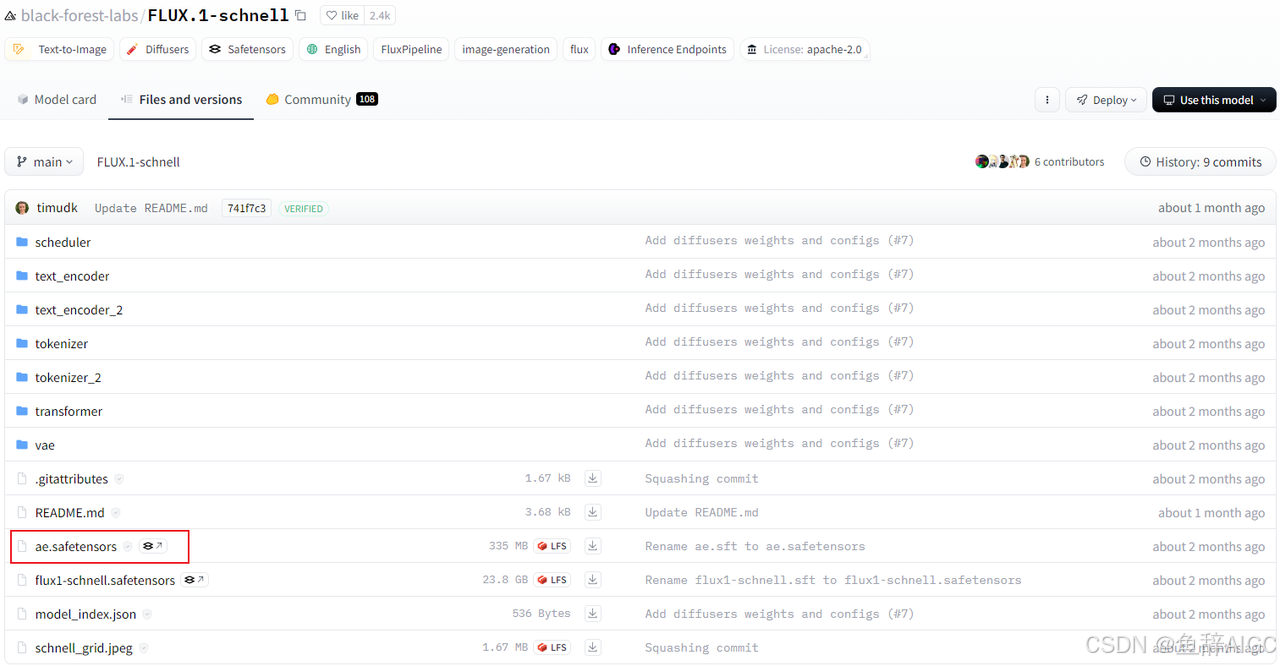Open the apache-2.0 license tag
1280x666 pixels.
[804, 49]
